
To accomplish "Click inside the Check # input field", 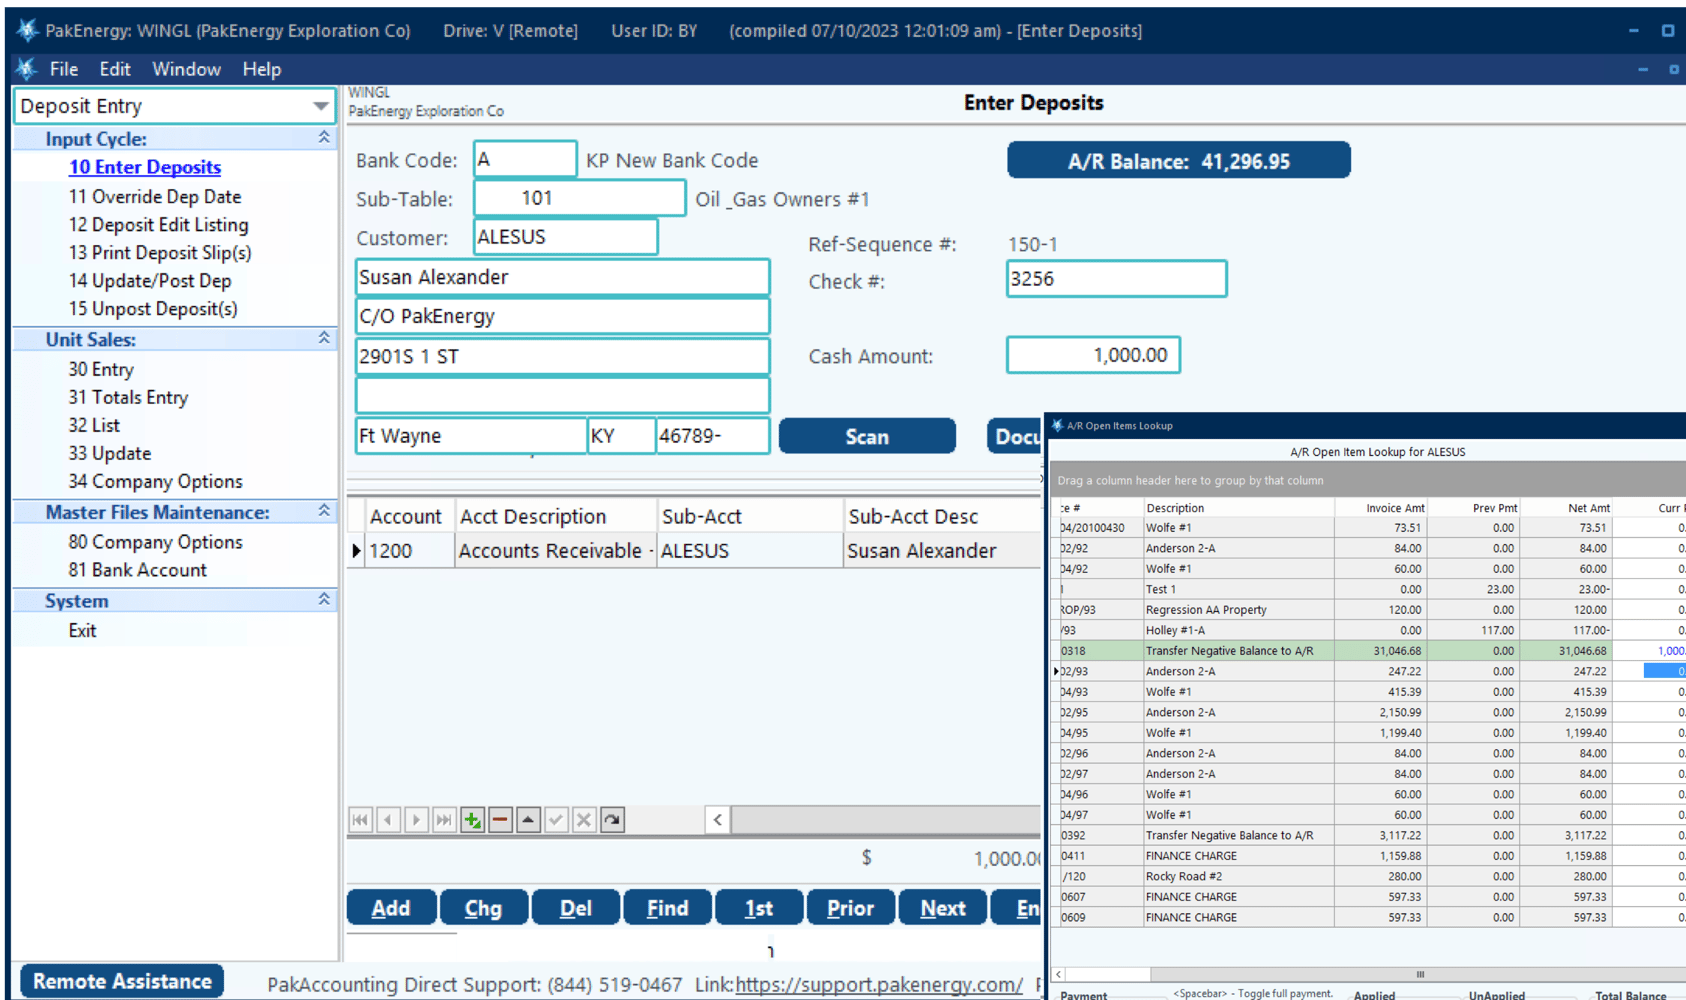I will point(1115,279).
